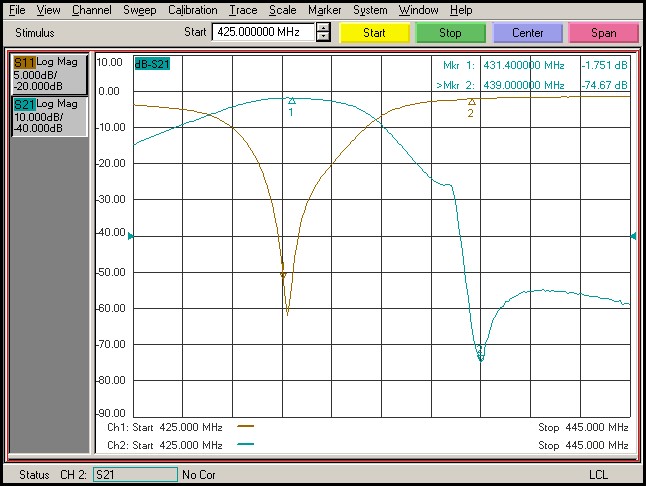646x486 pixels.
Task: Open the Help menu
Action: pyautogui.click(x=461, y=10)
